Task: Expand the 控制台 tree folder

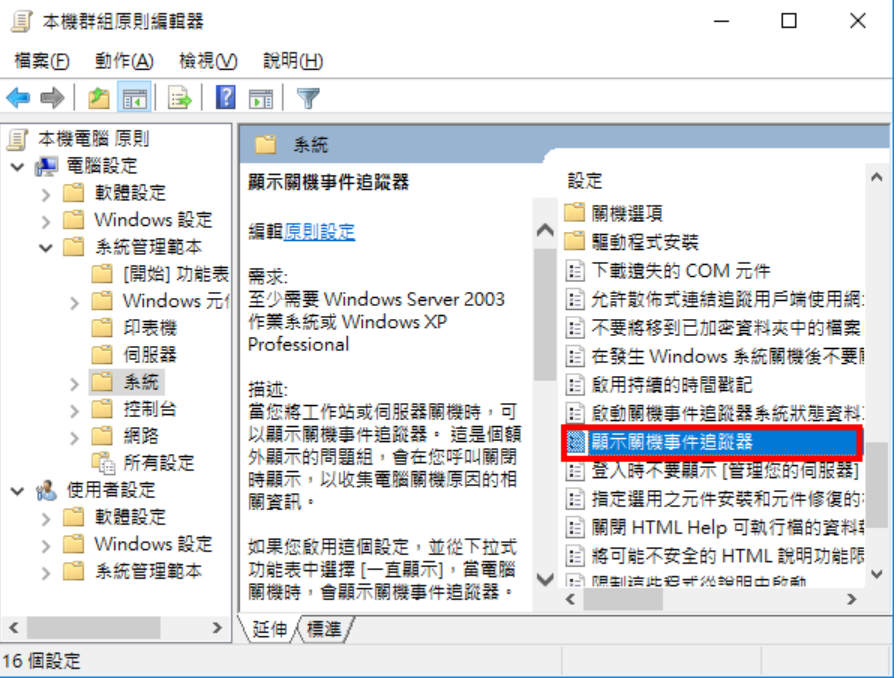Action: coord(74,410)
